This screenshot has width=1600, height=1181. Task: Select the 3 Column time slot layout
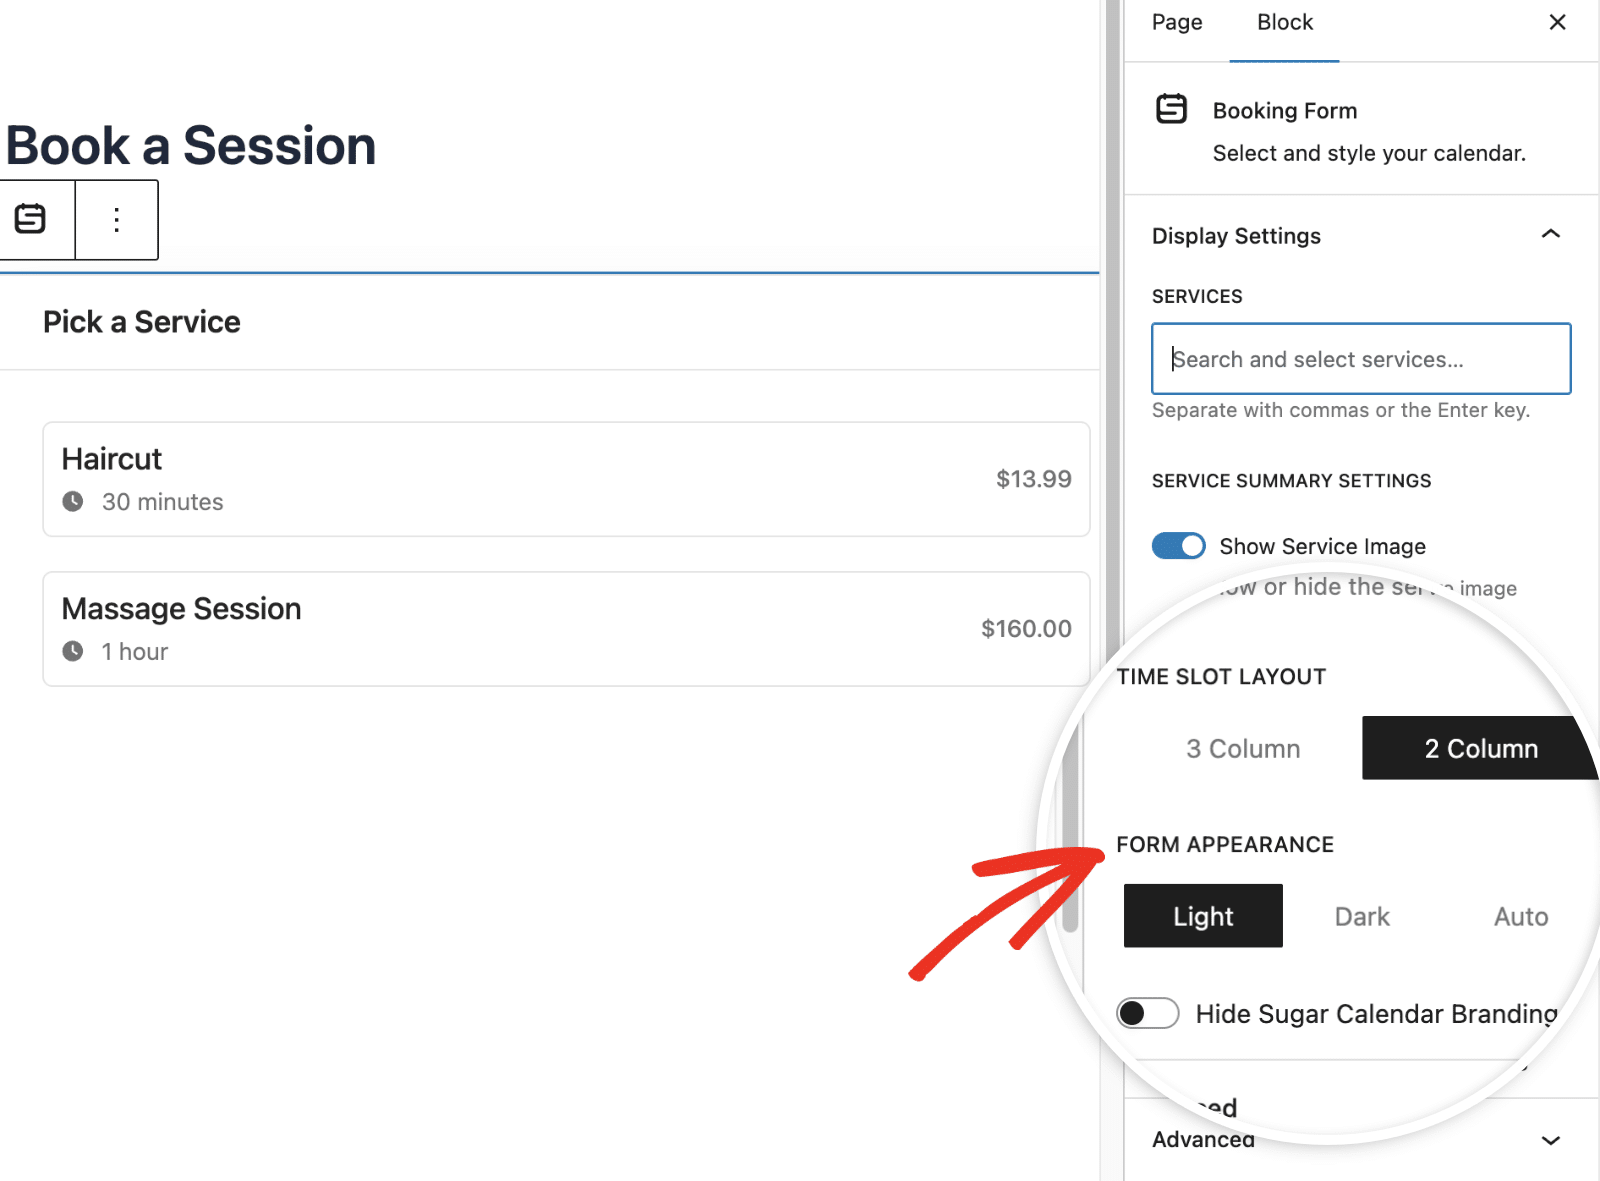pos(1242,748)
